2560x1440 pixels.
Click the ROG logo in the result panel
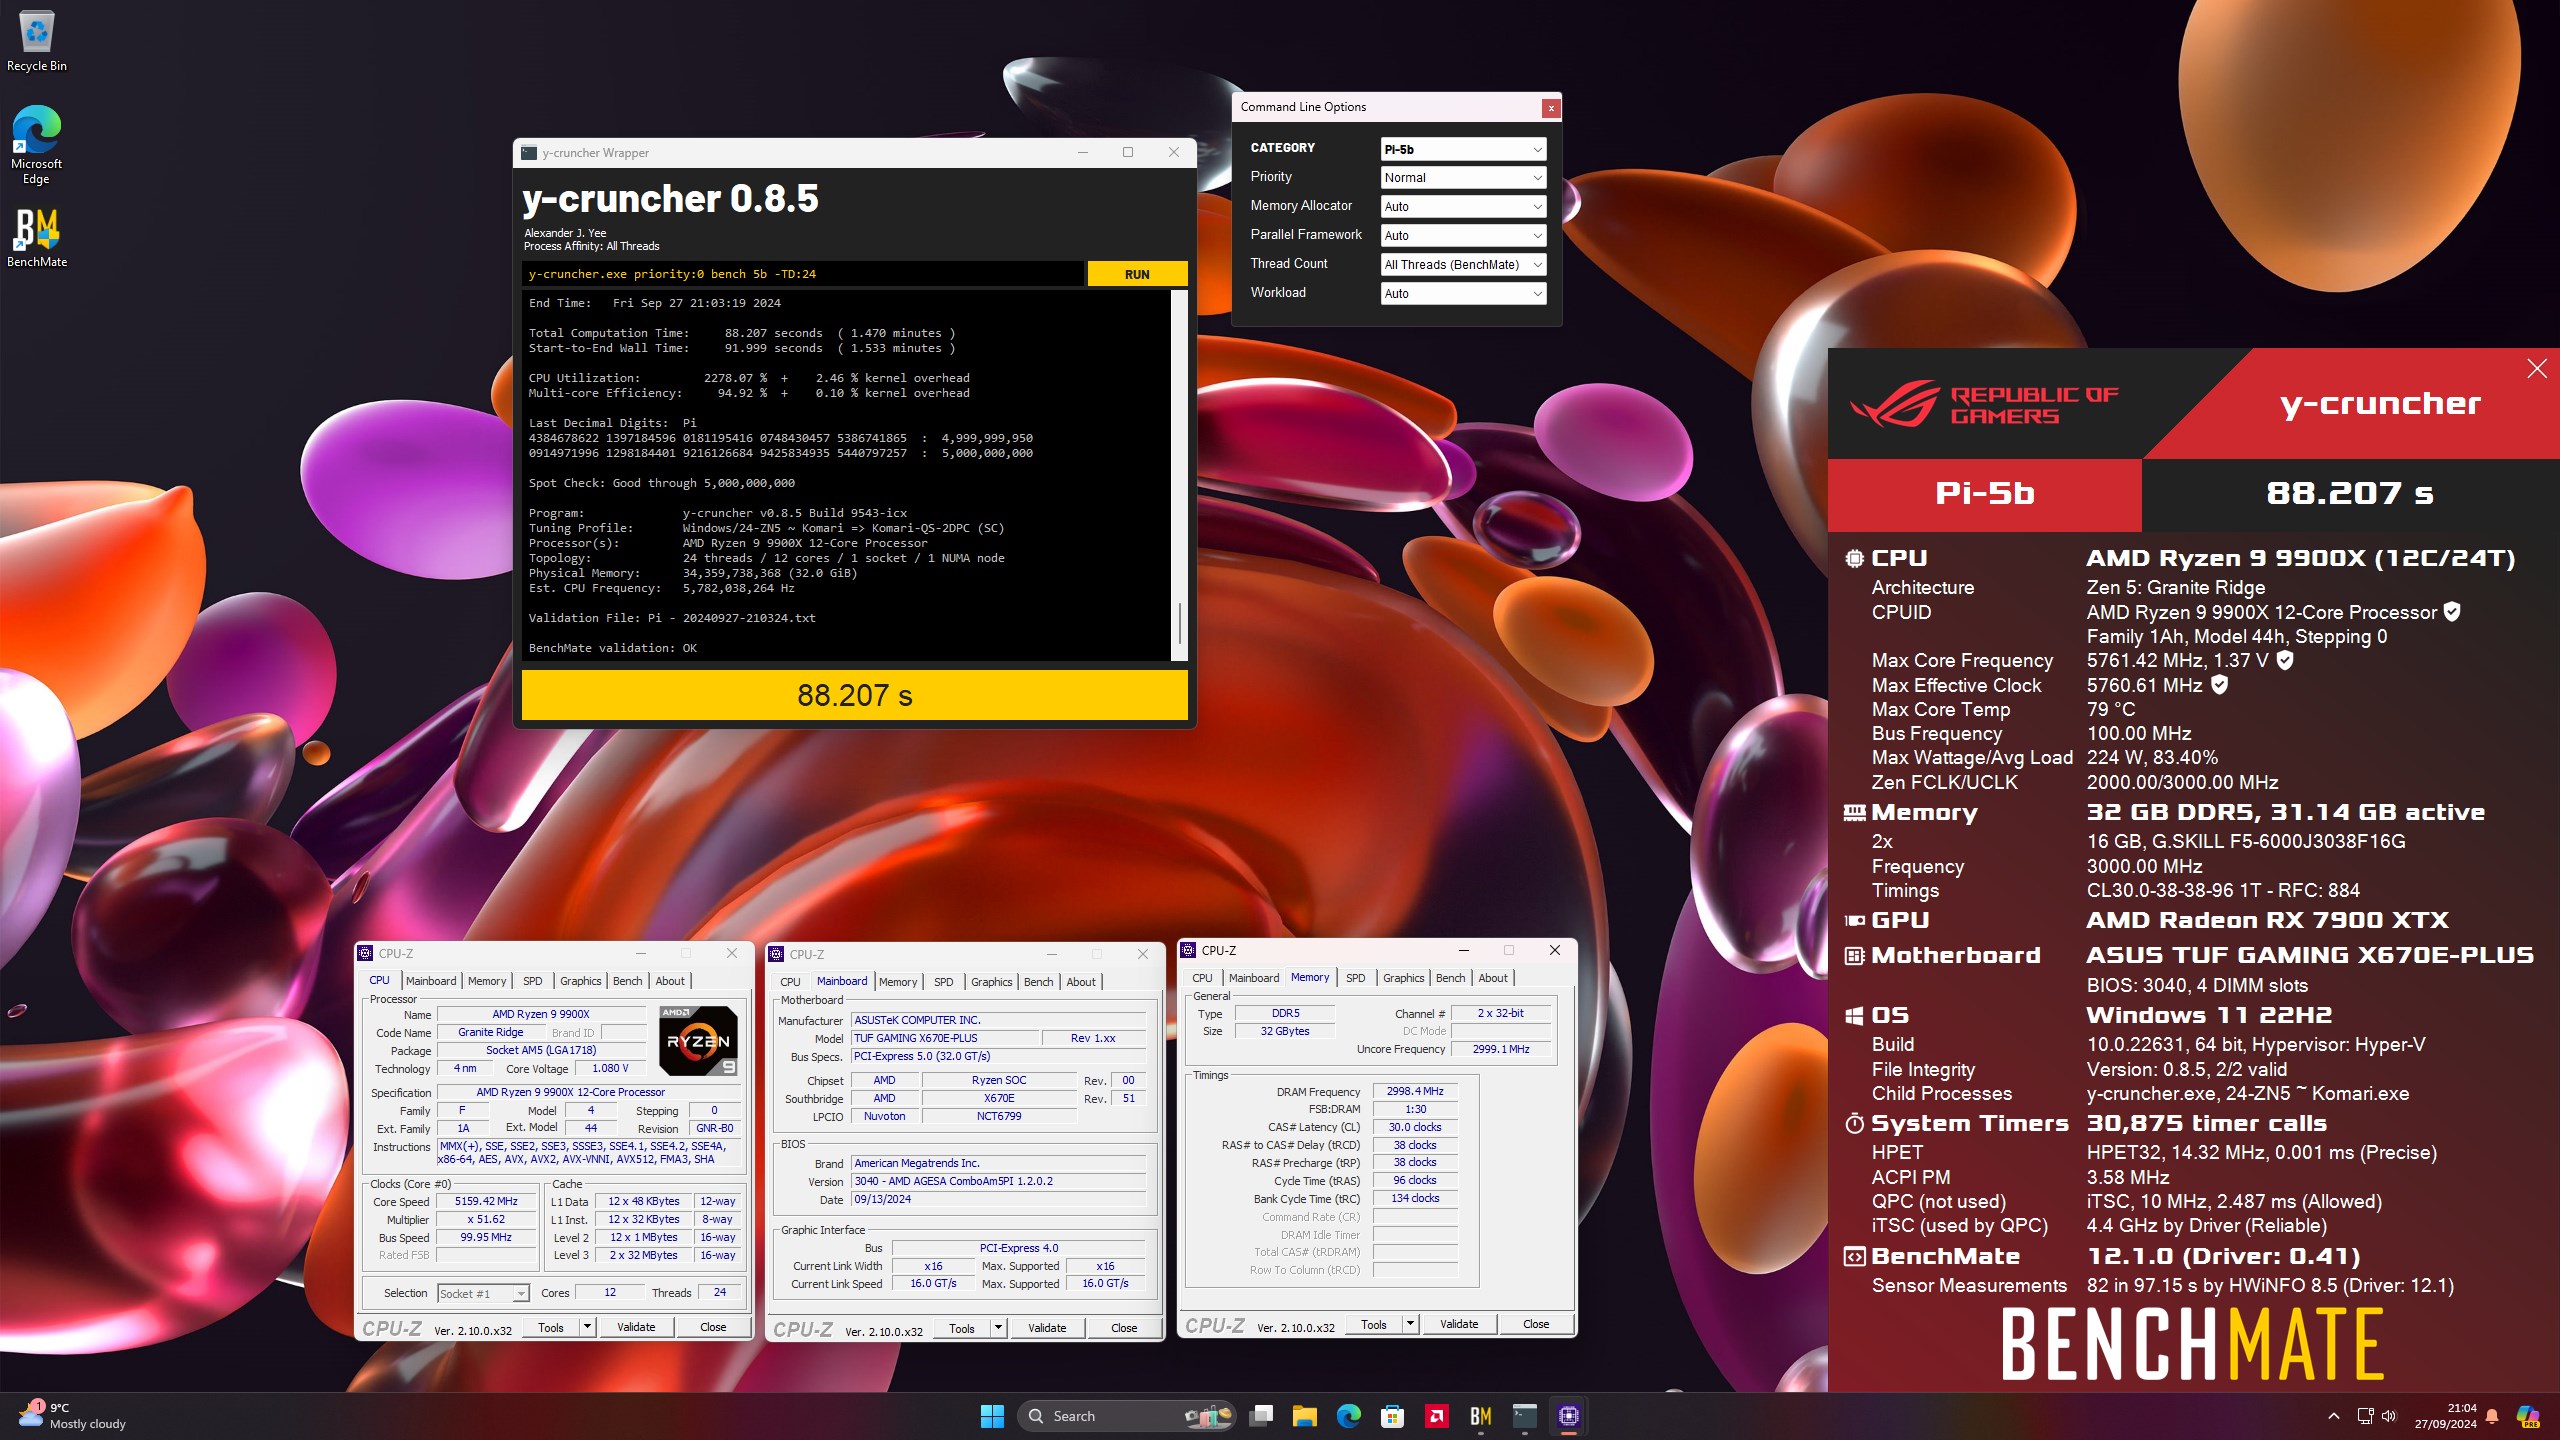coord(1894,403)
